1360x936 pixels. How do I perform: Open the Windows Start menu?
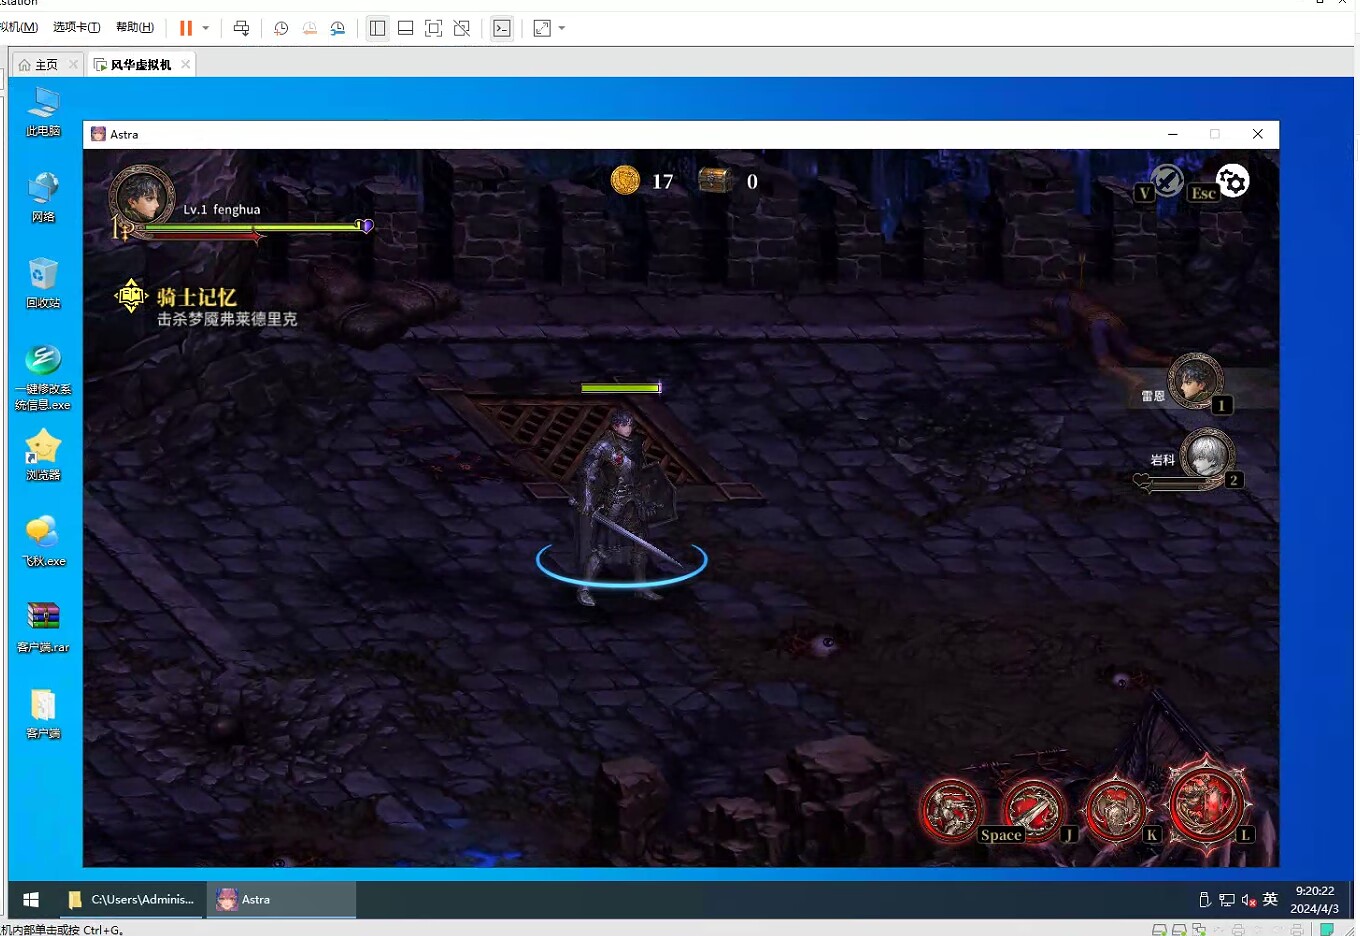pyautogui.click(x=31, y=900)
